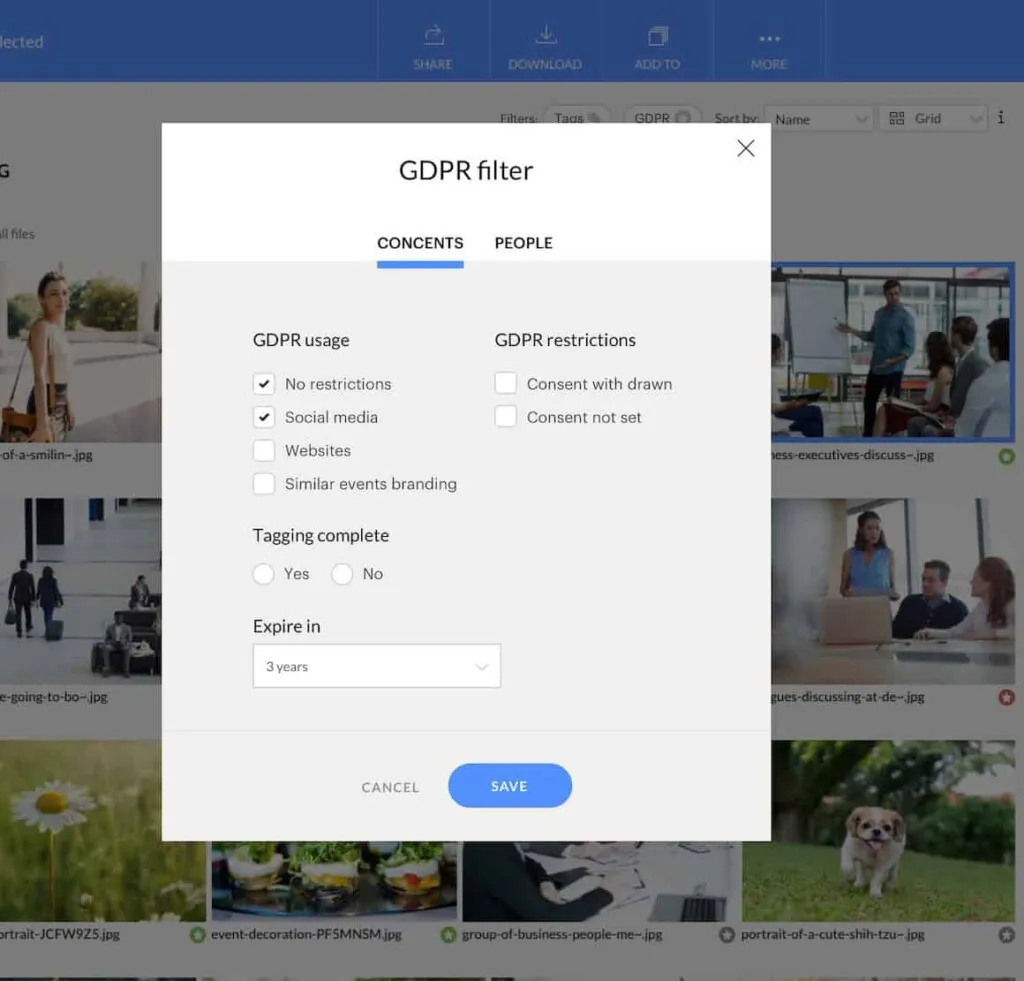Screen dimensions: 1024x981
Task: Select the smiling woman thumbnail
Action: coord(80,352)
